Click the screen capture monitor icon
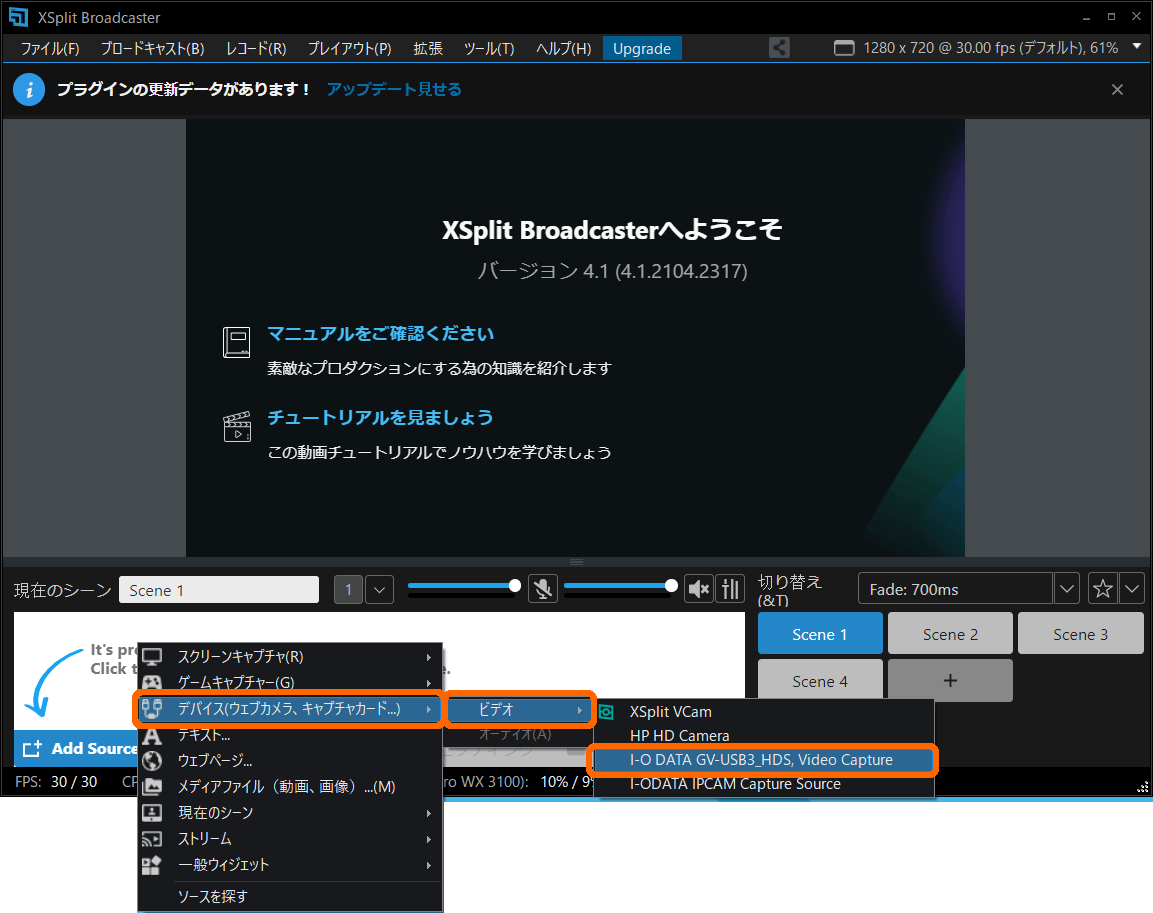The image size is (1153, 913). [152, 656]
